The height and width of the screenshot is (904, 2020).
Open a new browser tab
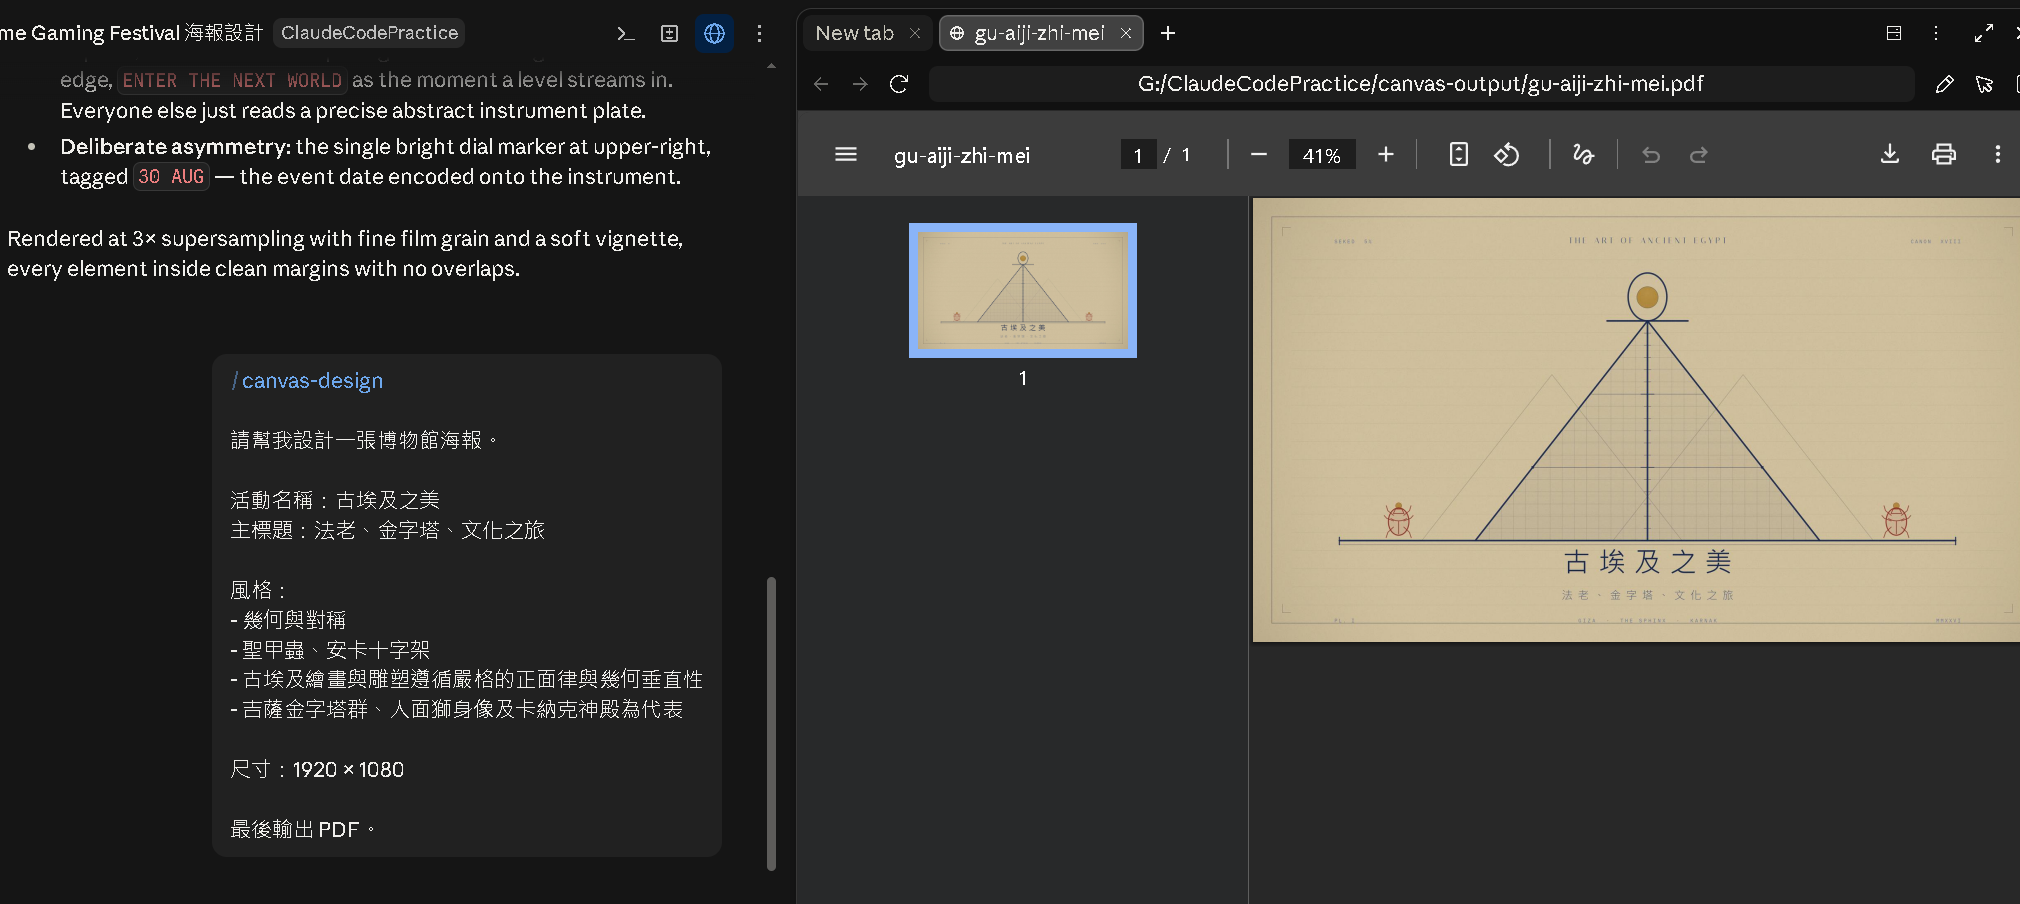1167,33
